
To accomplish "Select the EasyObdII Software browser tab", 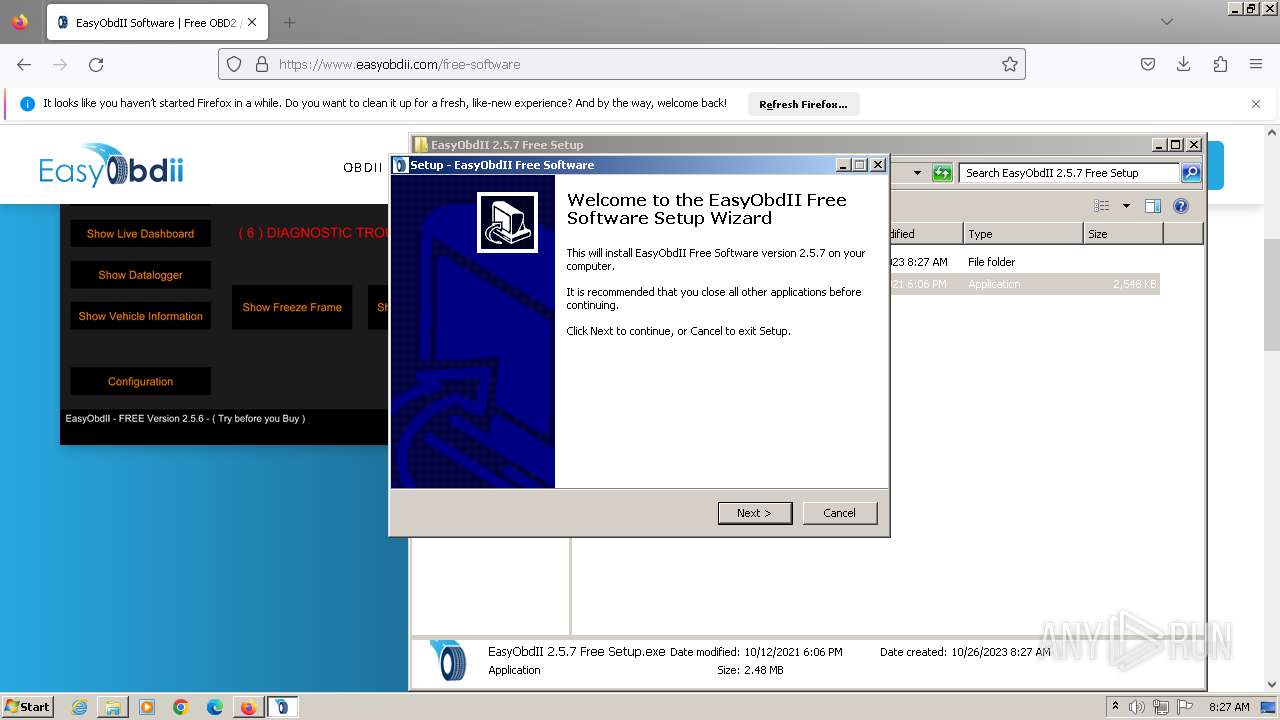I will tap(157, 22).
